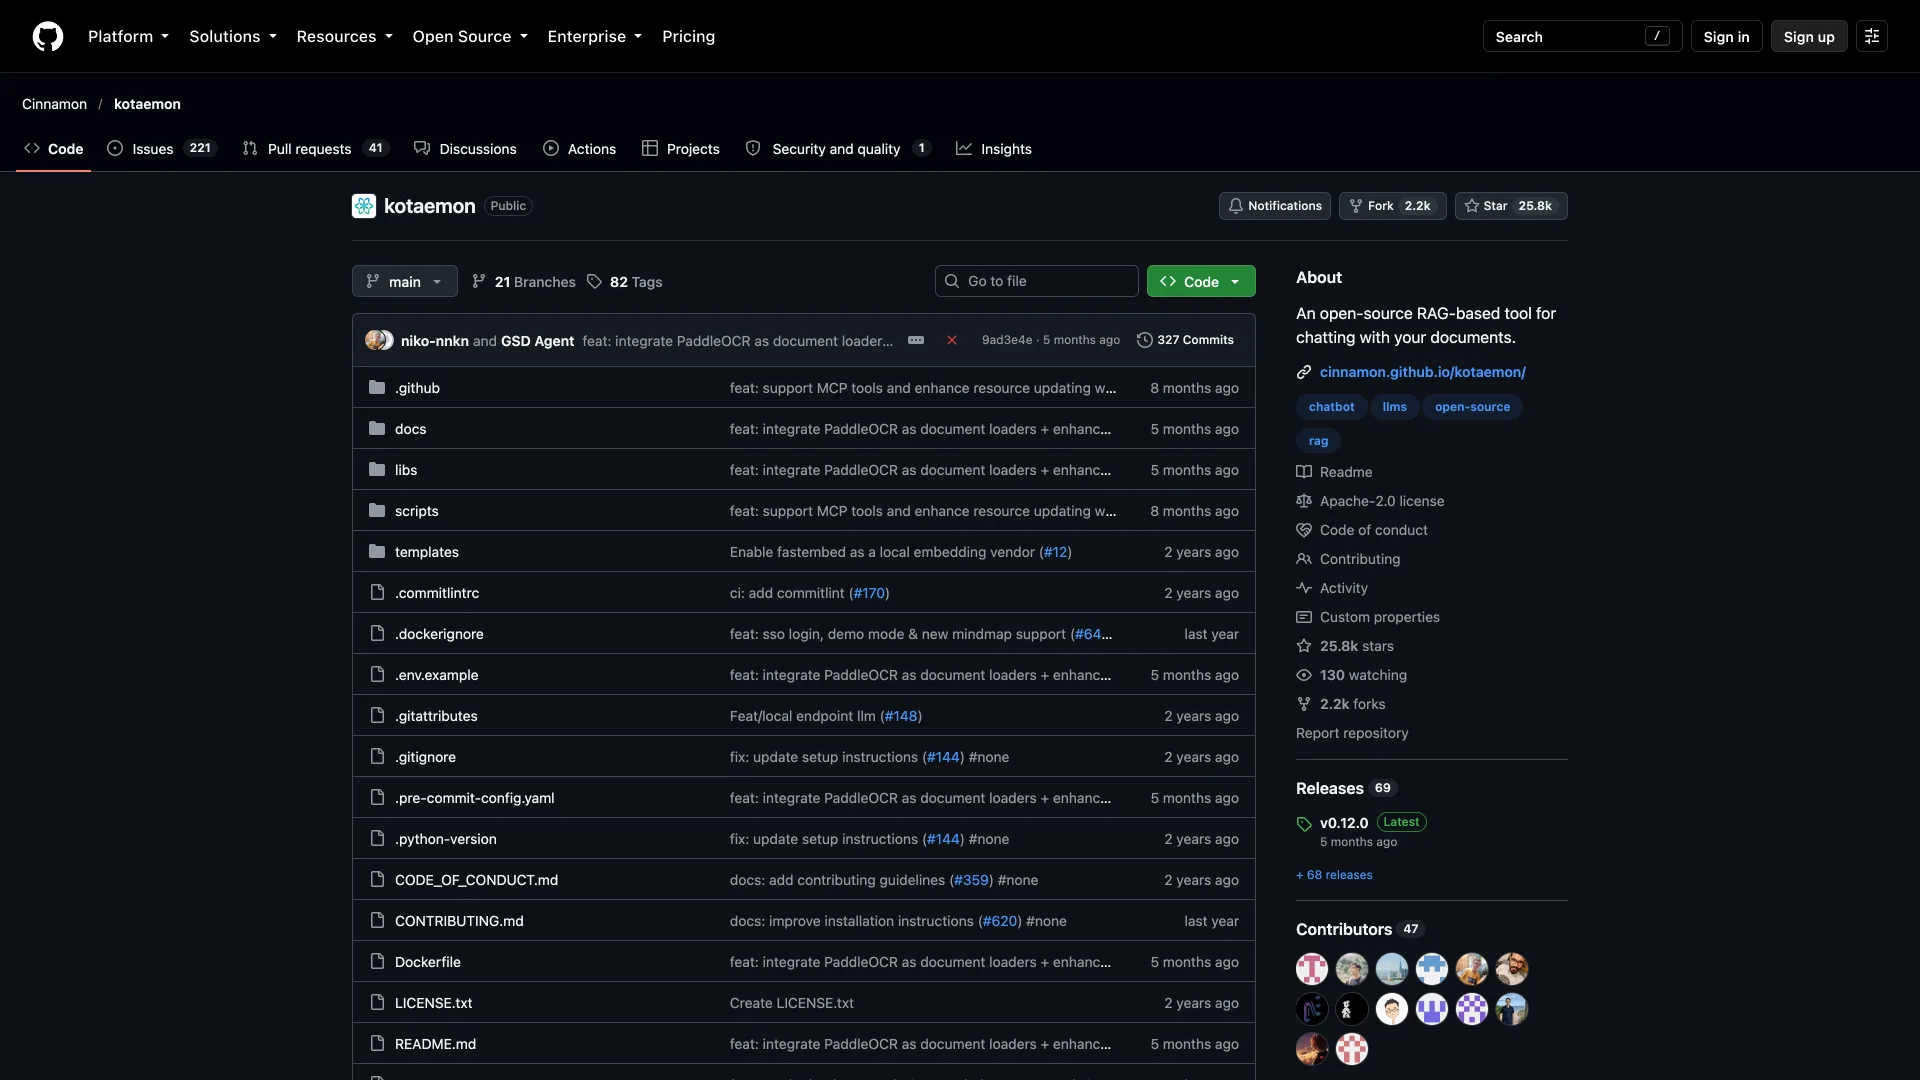Star the kotaemon repository

coord(1511,206)
